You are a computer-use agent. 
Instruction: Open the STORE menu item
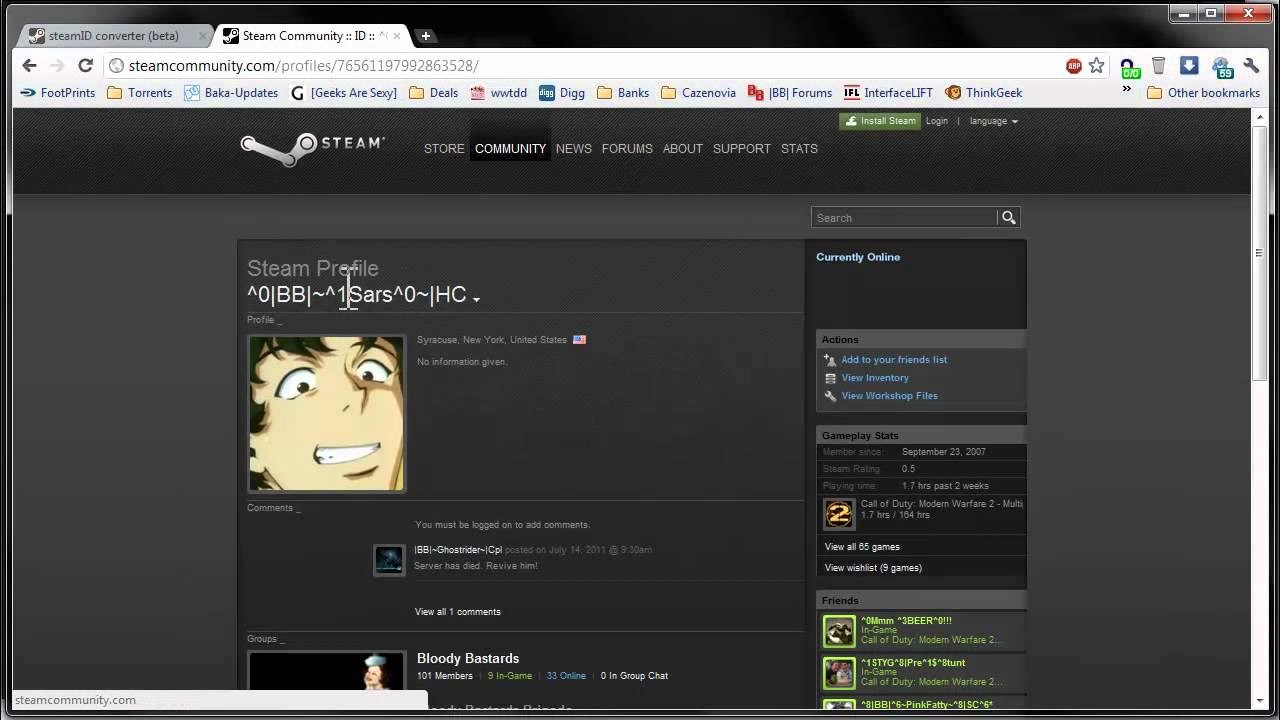click(444, 149)
